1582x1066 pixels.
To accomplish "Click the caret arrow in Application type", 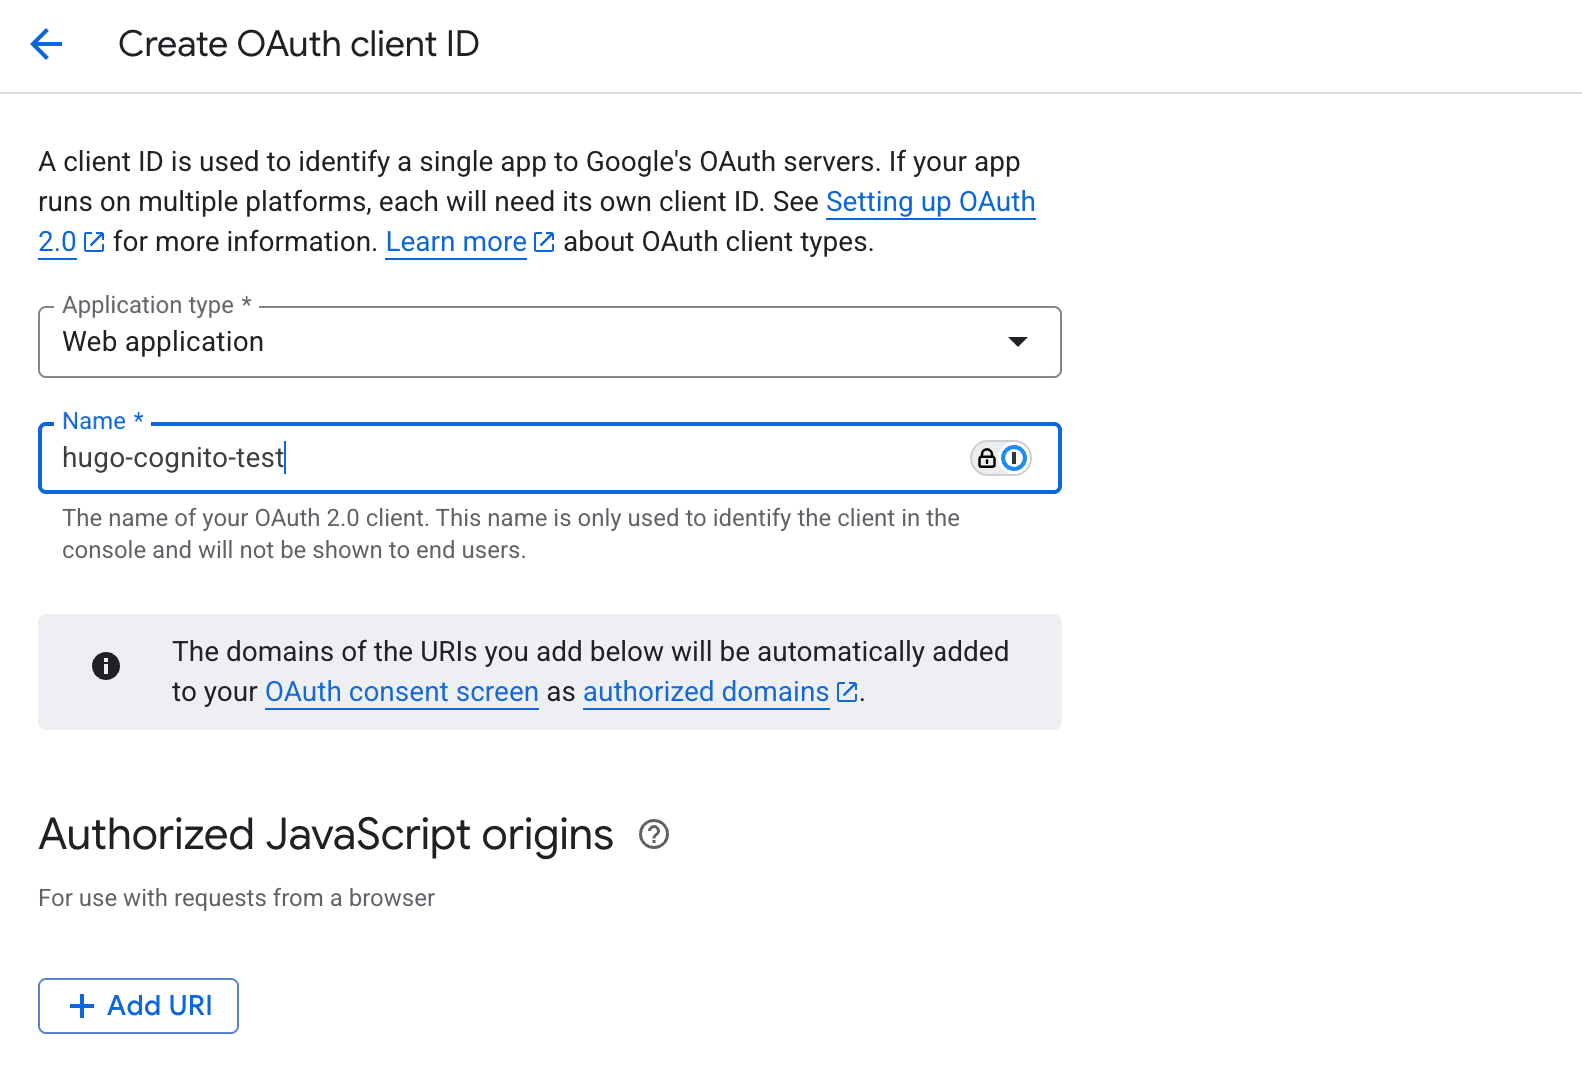I will (1018, 342).
